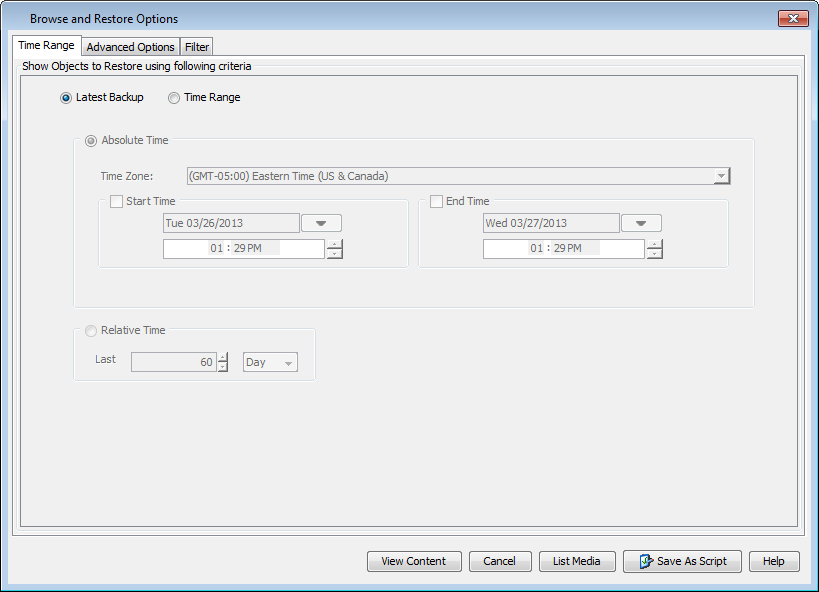Screen dimensions: 819x592
Task: Choose the Time Range radio option
Action: coord(174,98)
